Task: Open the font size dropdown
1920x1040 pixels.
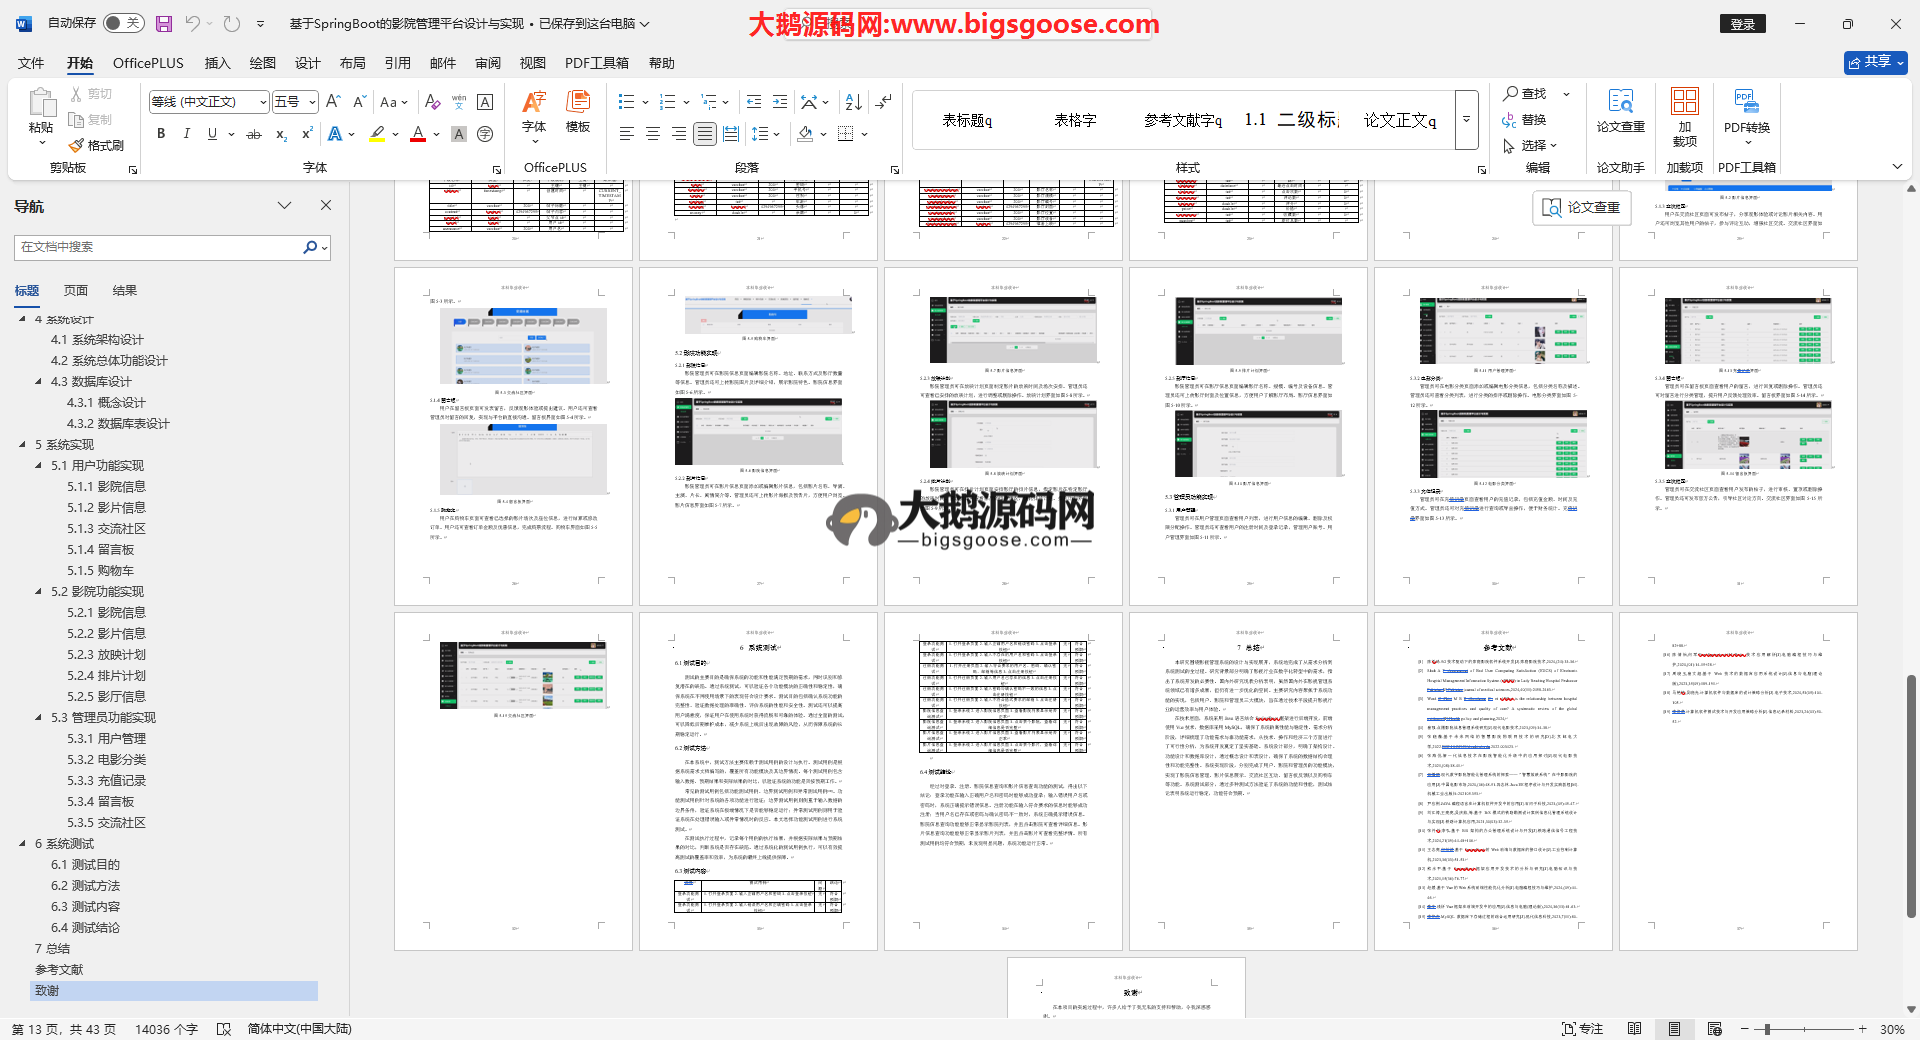Action: tap(312, 102)
